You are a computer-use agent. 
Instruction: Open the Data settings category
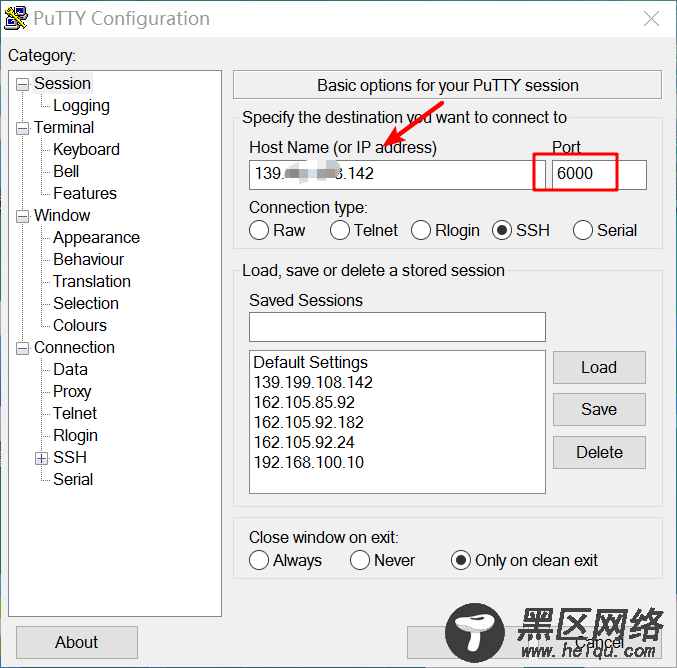click(70, 370)
